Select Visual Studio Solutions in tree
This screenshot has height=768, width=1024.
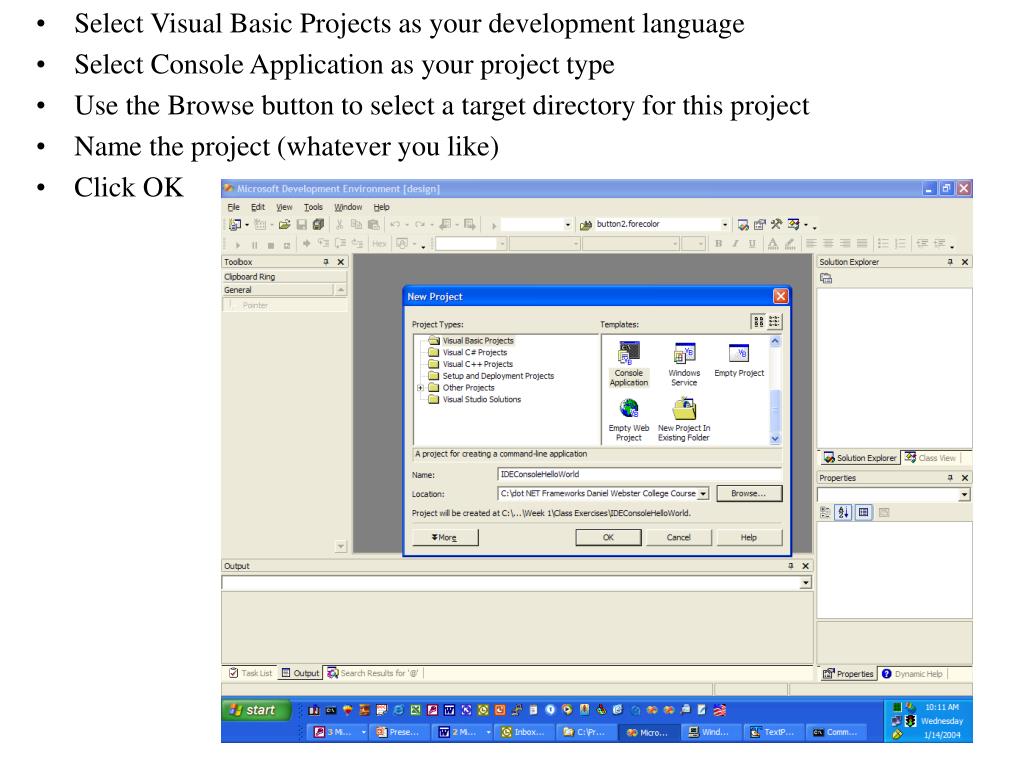(482, 400)
